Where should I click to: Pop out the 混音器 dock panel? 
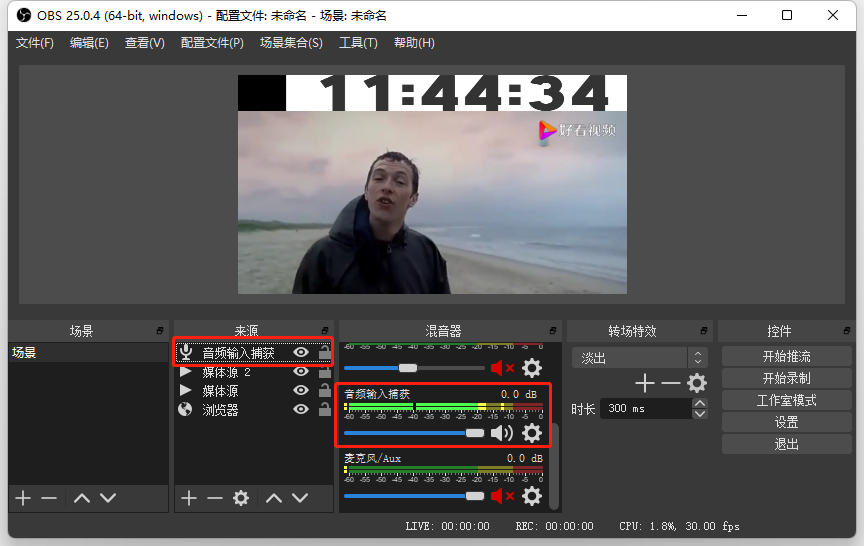point(552,331)
